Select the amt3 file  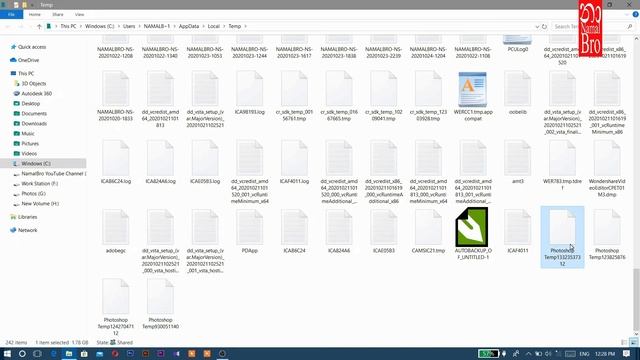pyautogui.click(x=518, y=162)
